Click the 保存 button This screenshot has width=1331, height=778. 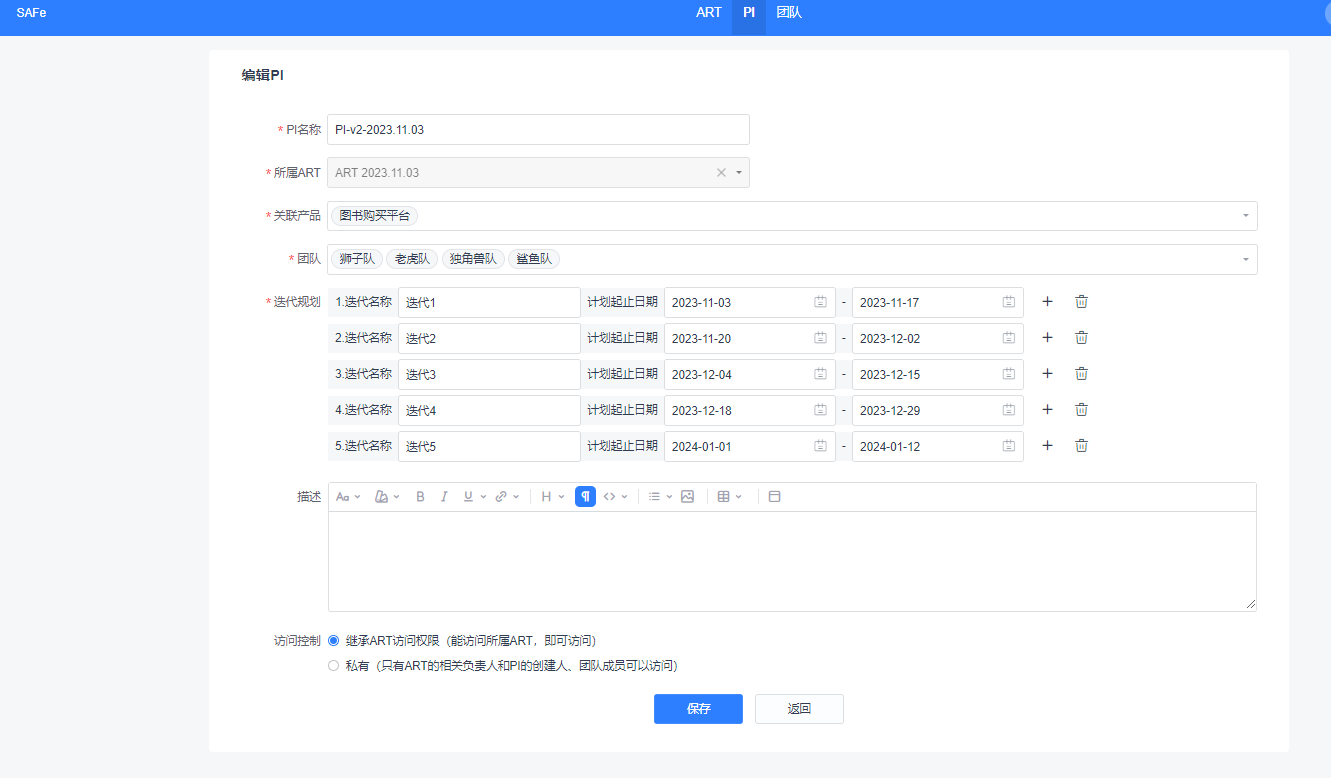[x=698, y=709]
